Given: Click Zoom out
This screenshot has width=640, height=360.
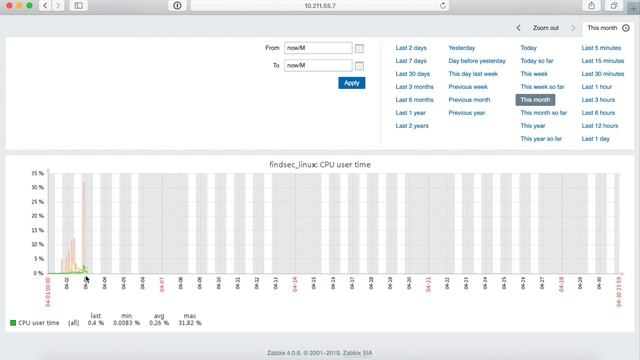Looking at the screenshot, I should pyautogui.click(x=545, y=28).
